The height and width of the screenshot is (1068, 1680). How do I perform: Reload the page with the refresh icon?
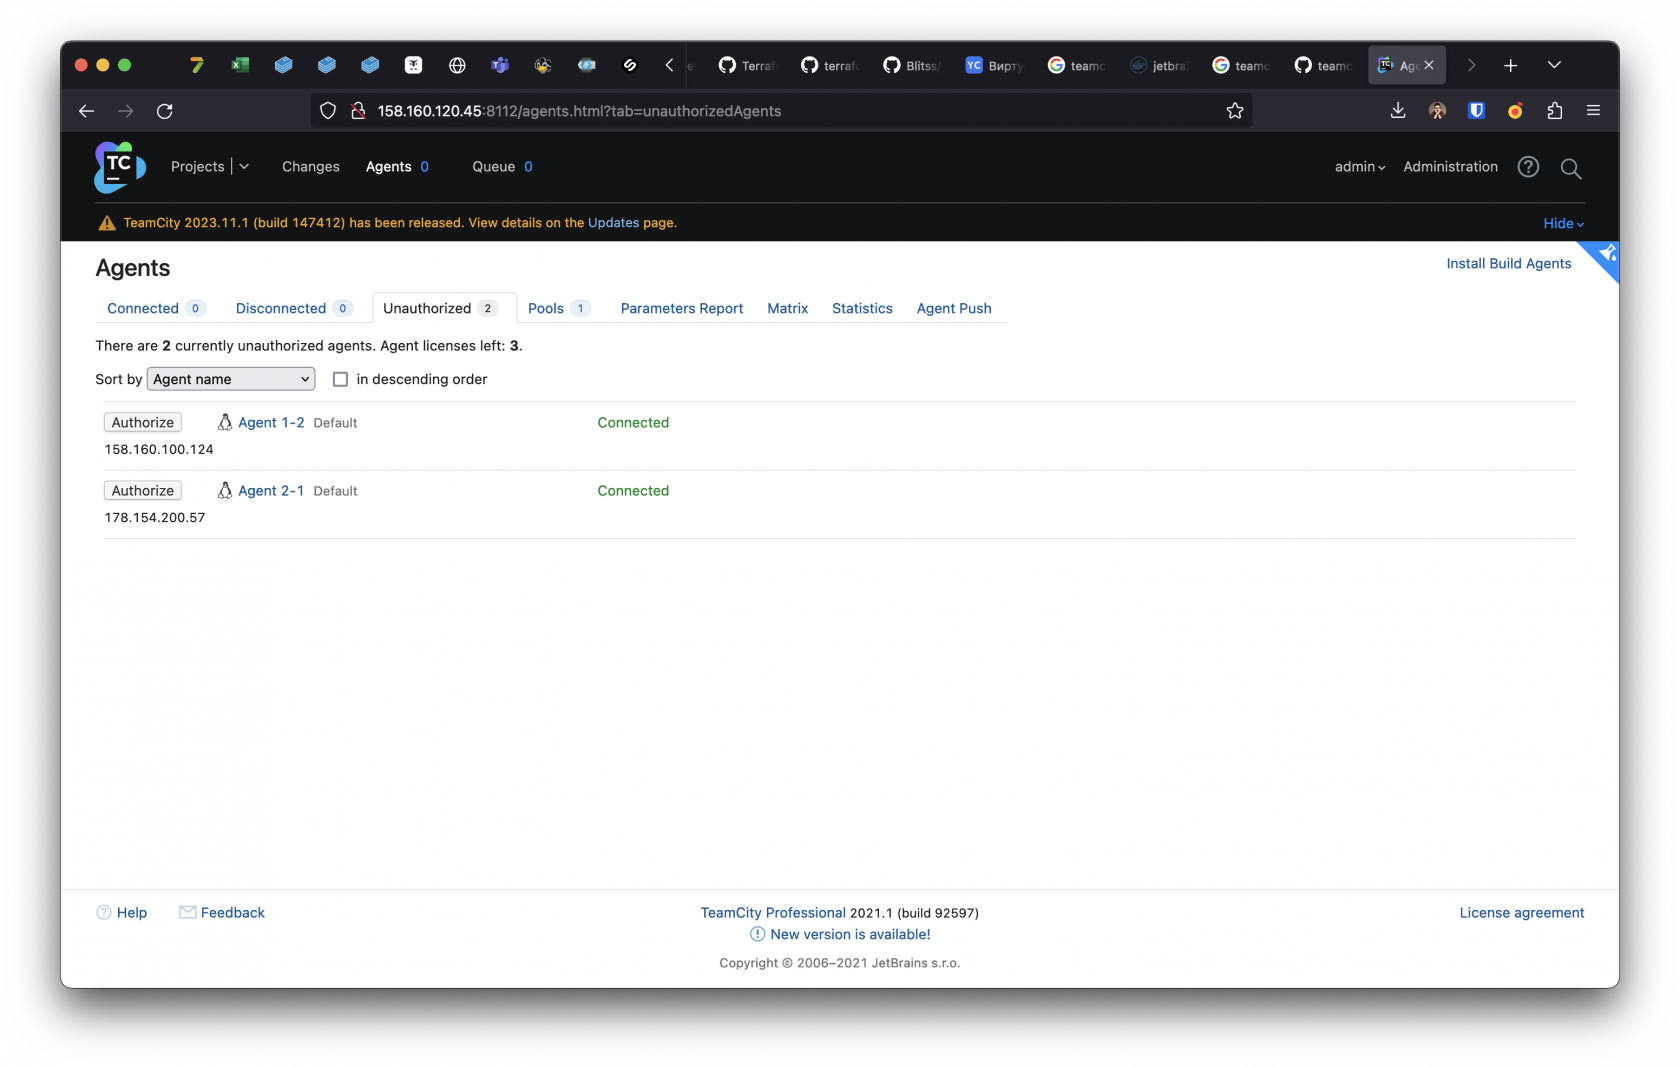click(x=165, y=111)
